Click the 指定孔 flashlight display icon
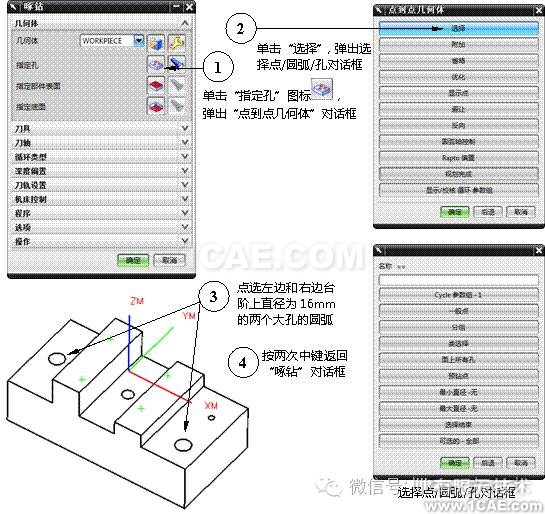 (177, 64)
